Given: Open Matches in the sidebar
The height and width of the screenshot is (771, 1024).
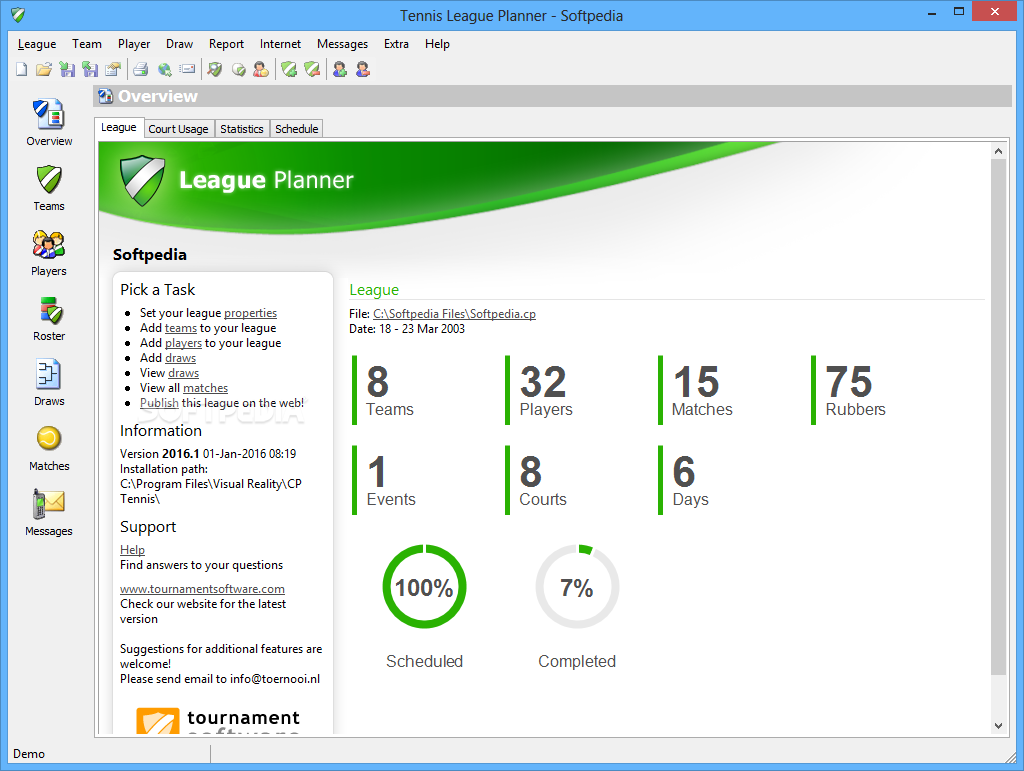Looking at the screenshot, I should [x=49, y=448].
